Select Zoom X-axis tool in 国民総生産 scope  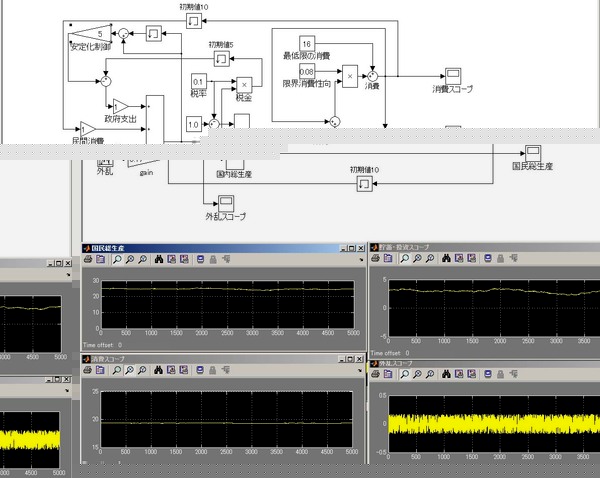tap(130, 258)
